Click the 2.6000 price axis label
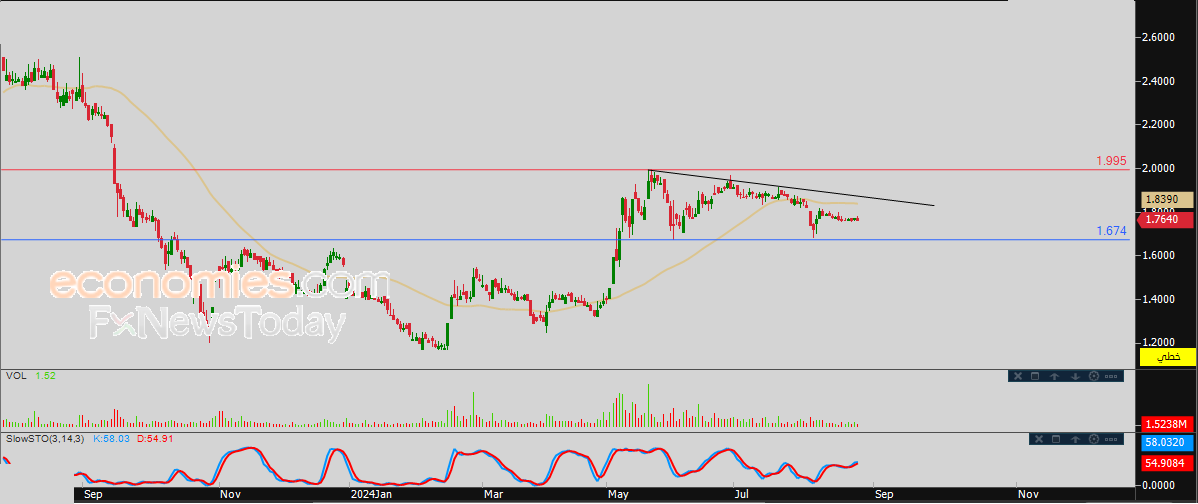 1160,37
